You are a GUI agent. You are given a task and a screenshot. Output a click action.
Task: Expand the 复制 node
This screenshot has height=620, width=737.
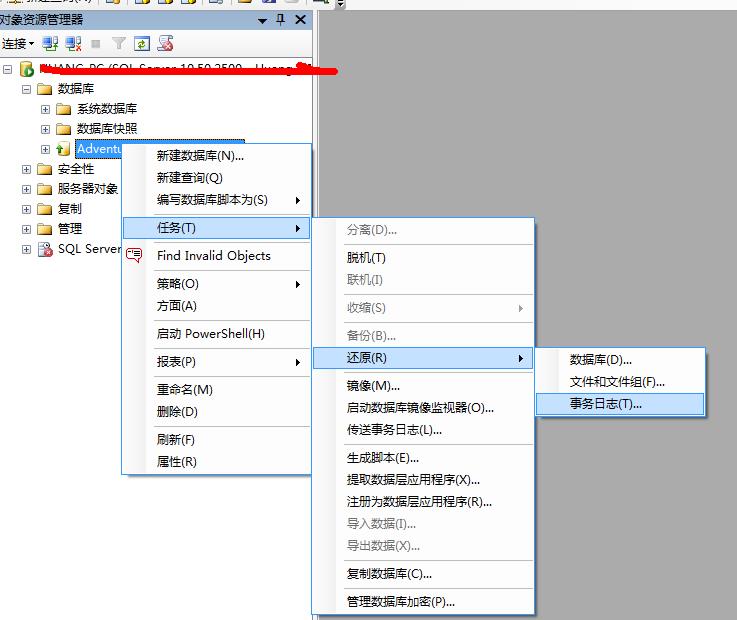(26, 209)
